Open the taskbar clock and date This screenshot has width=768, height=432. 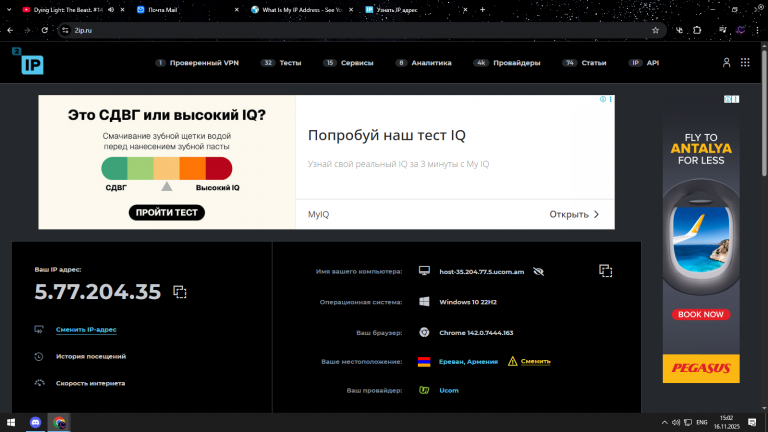726,422
